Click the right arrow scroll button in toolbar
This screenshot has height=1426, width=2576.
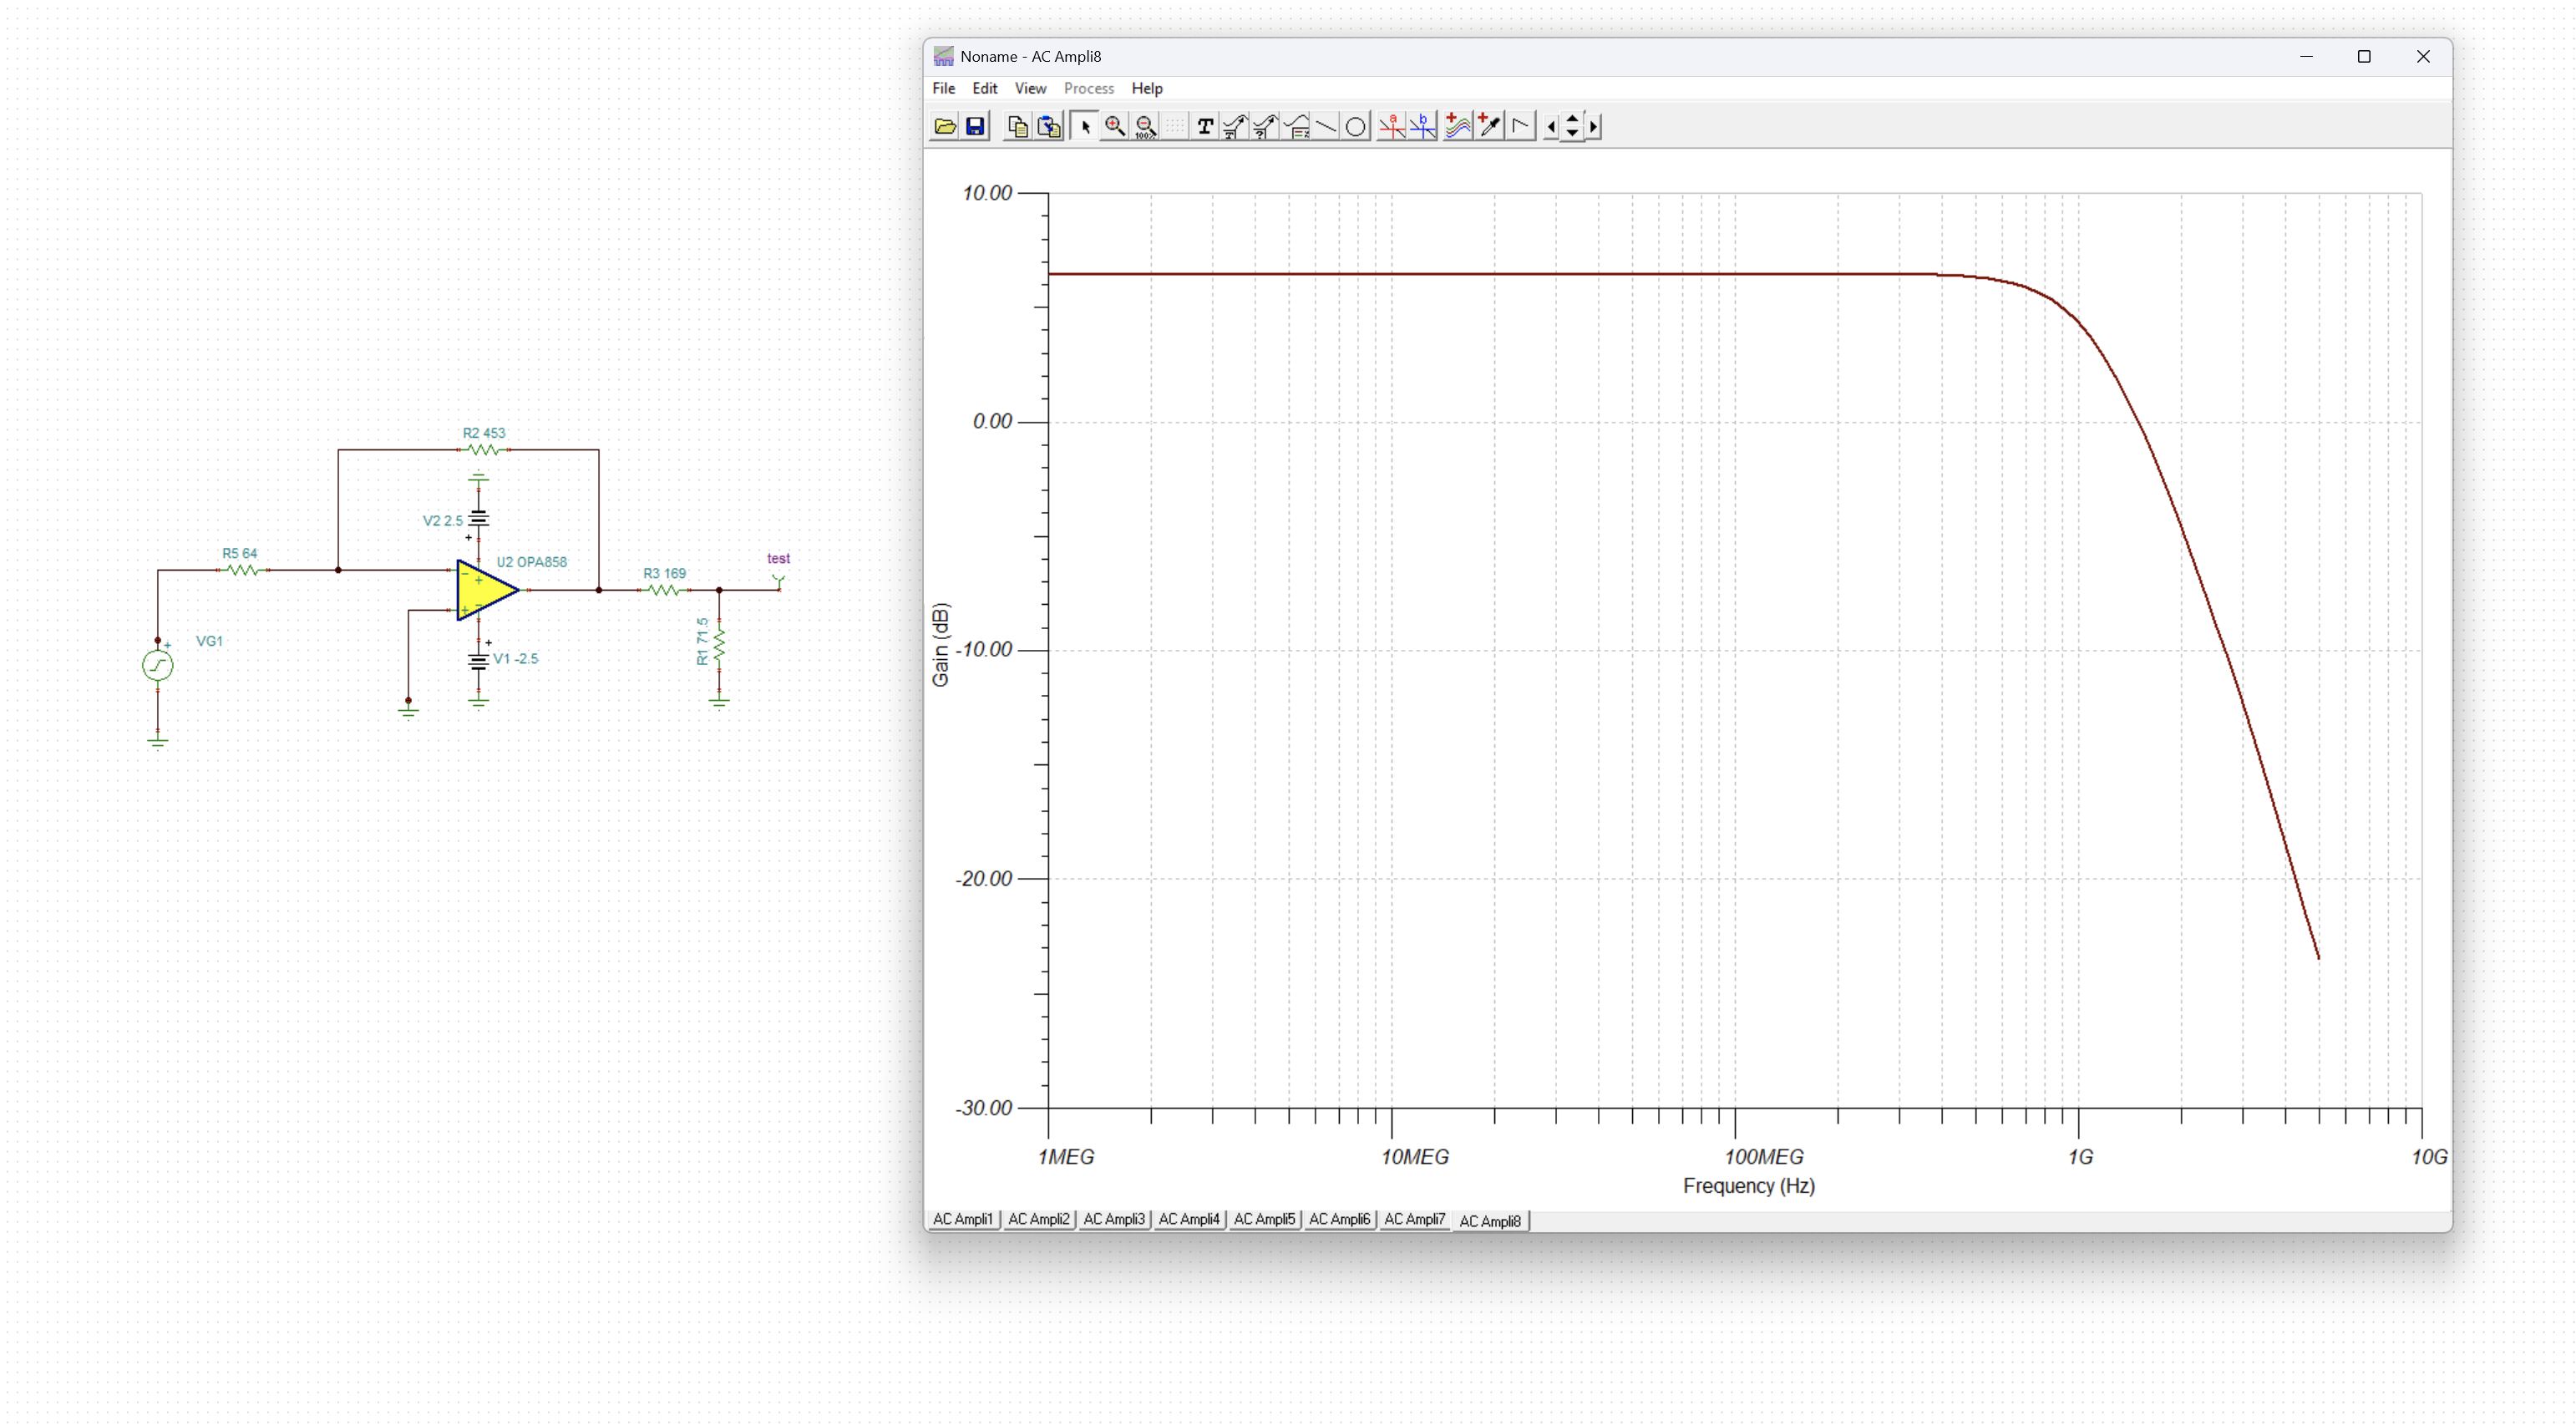1593,126
